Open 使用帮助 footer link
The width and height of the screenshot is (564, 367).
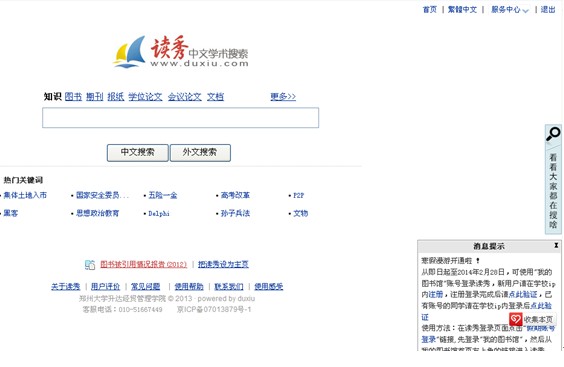(x=189, y=287)
